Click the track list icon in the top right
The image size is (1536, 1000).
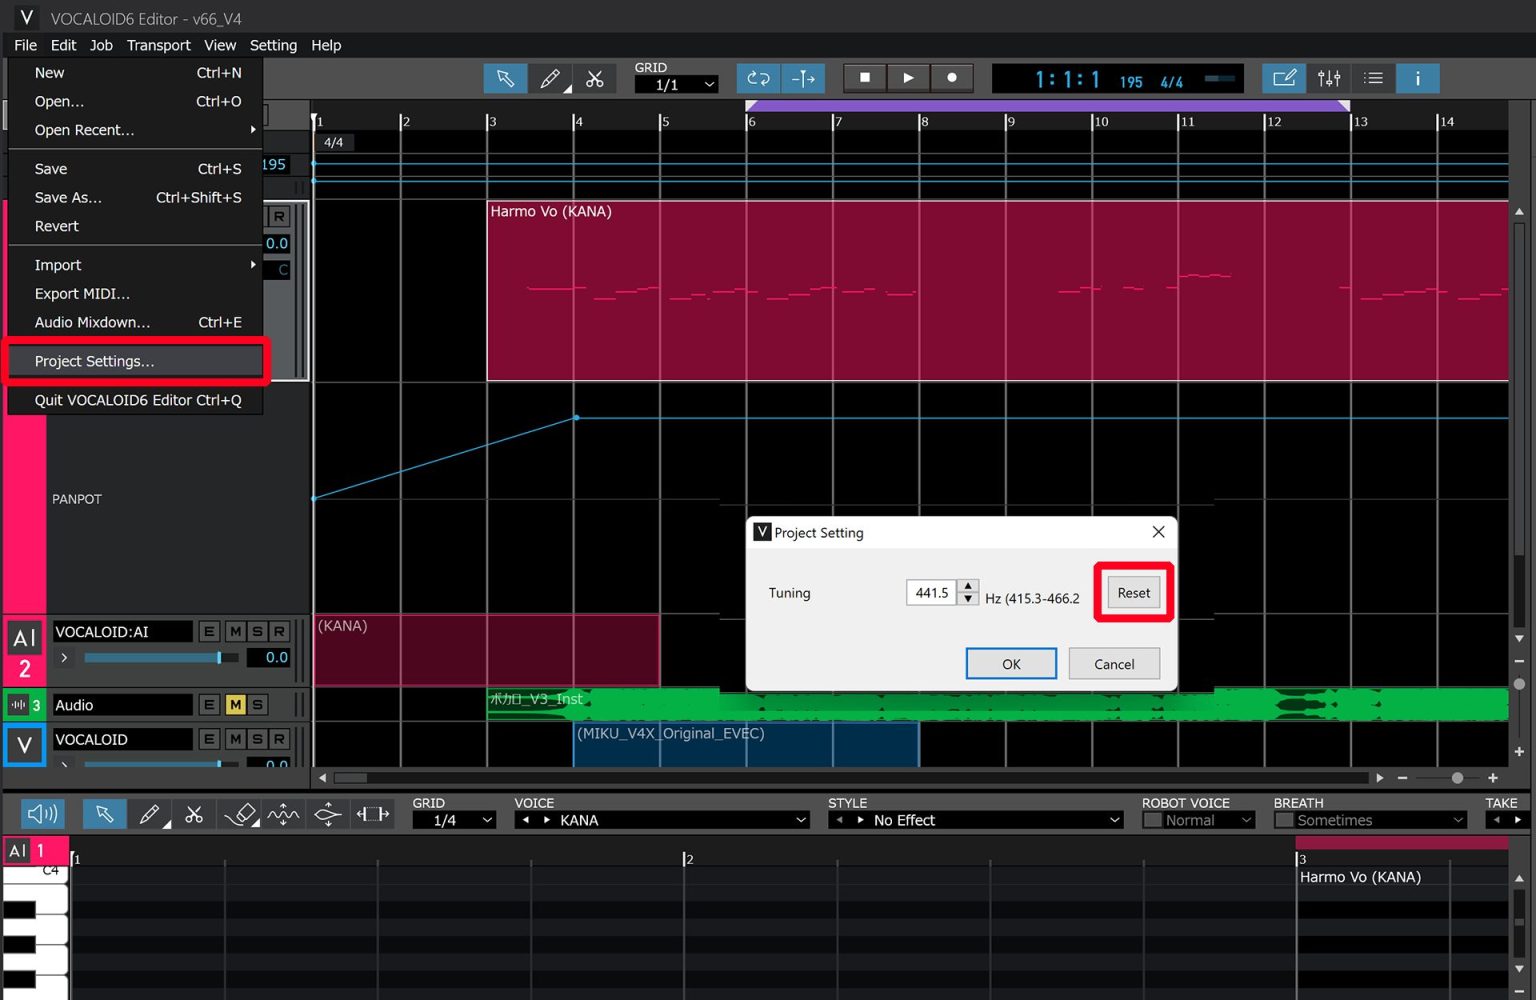coord(1373,78)
